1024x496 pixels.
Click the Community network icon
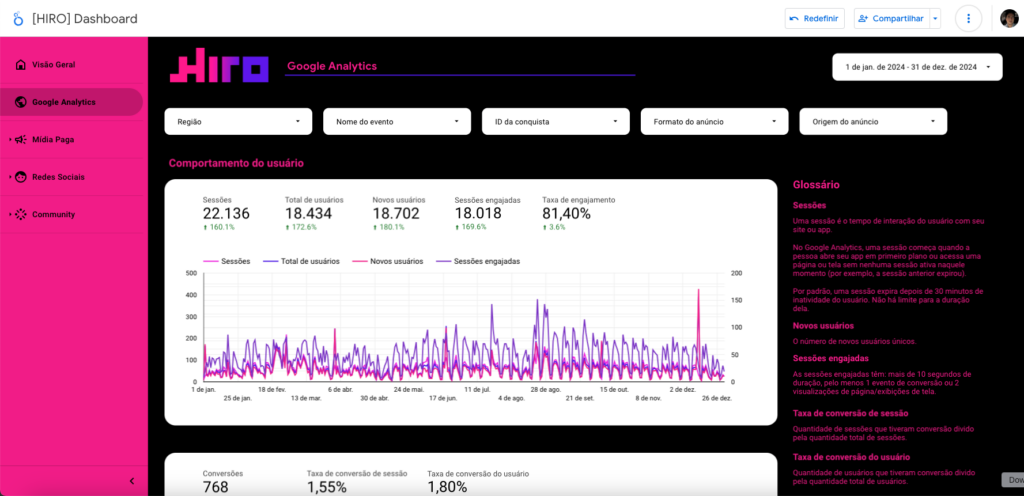(20, 214)
